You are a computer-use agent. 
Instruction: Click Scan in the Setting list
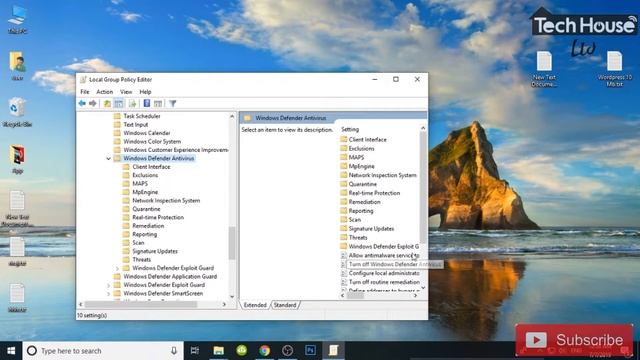pos(355,220)
